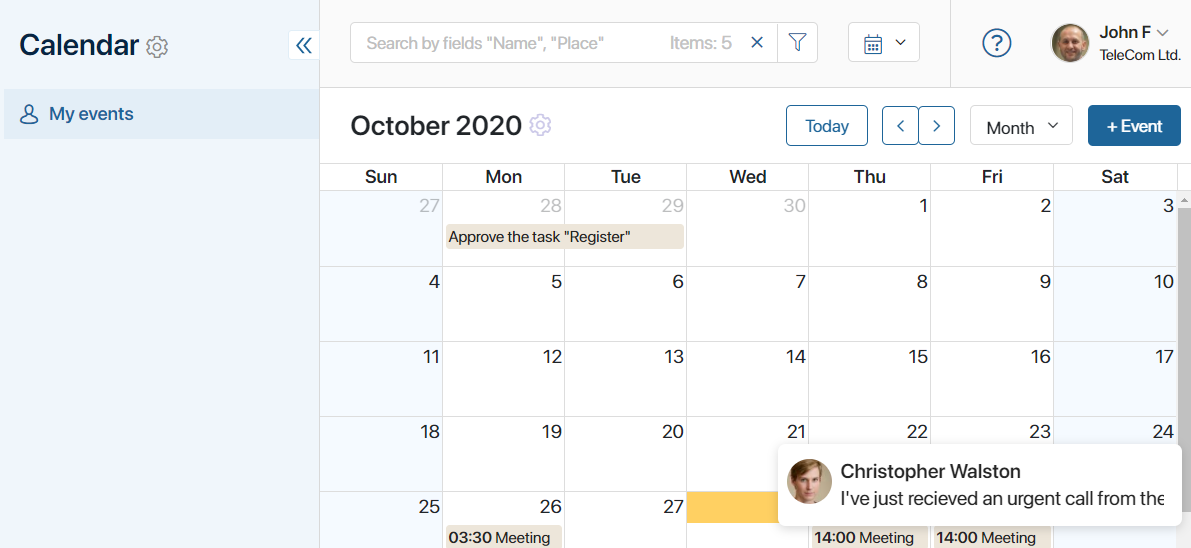
Task: Click the gear next to October 2020
Action: 540,125
